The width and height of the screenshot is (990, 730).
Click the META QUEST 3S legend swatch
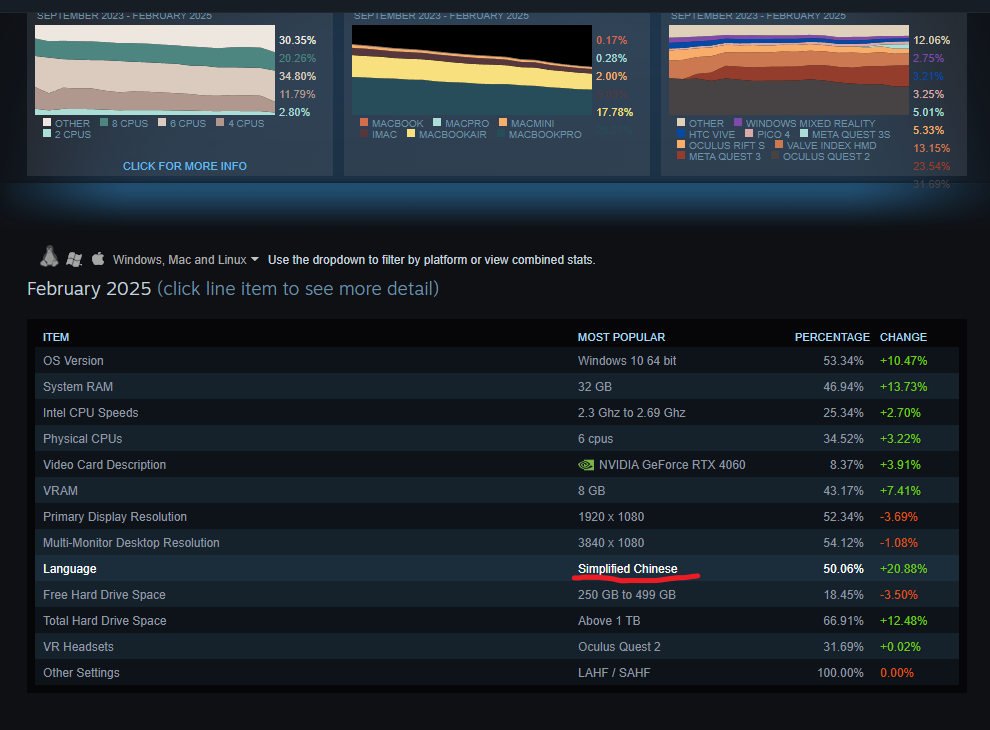(x=804, y=133)
